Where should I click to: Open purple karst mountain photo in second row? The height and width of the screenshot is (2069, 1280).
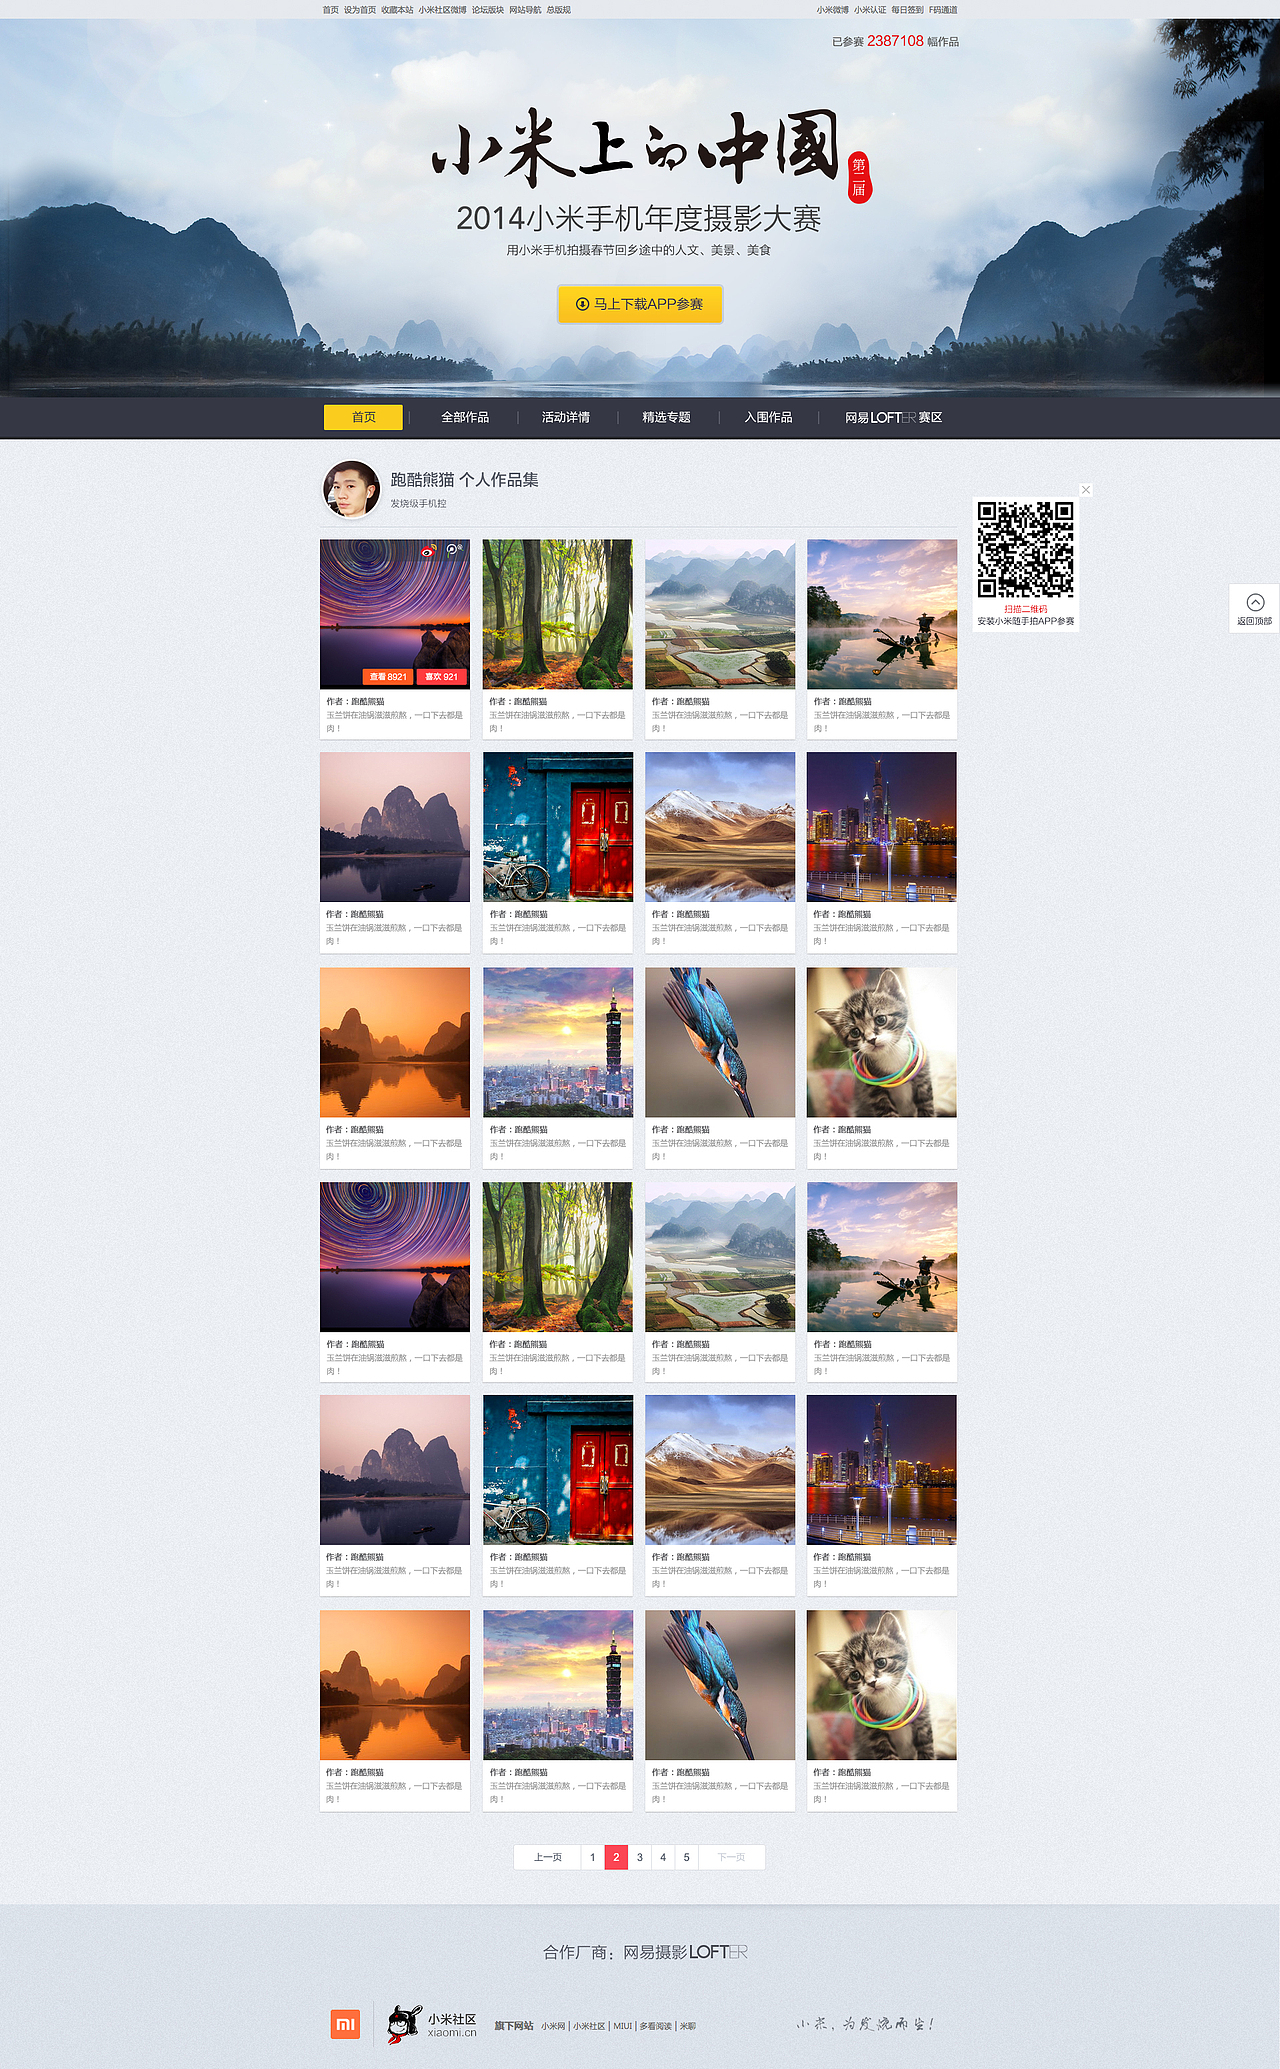point(395,827)
